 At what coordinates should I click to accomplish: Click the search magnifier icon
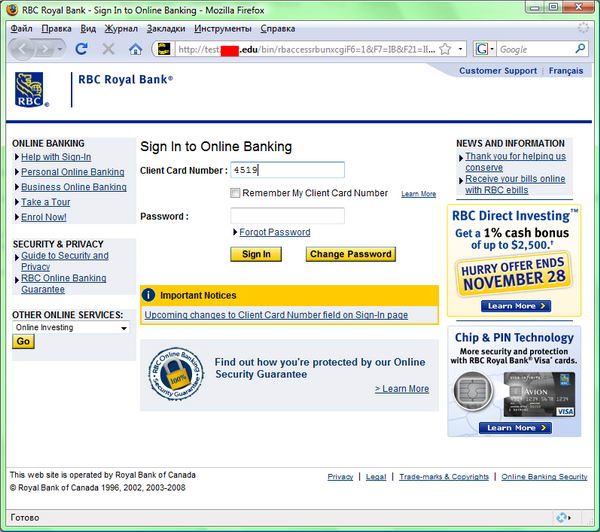click(580, 49)
